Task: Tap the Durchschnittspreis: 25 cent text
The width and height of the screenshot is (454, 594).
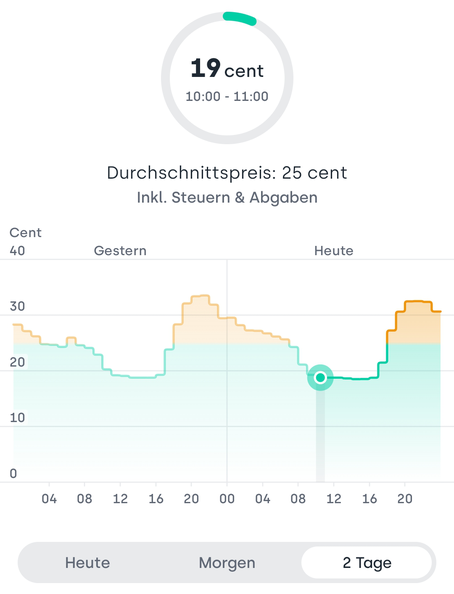Action: pyautogui.click(x=227, y=173)
